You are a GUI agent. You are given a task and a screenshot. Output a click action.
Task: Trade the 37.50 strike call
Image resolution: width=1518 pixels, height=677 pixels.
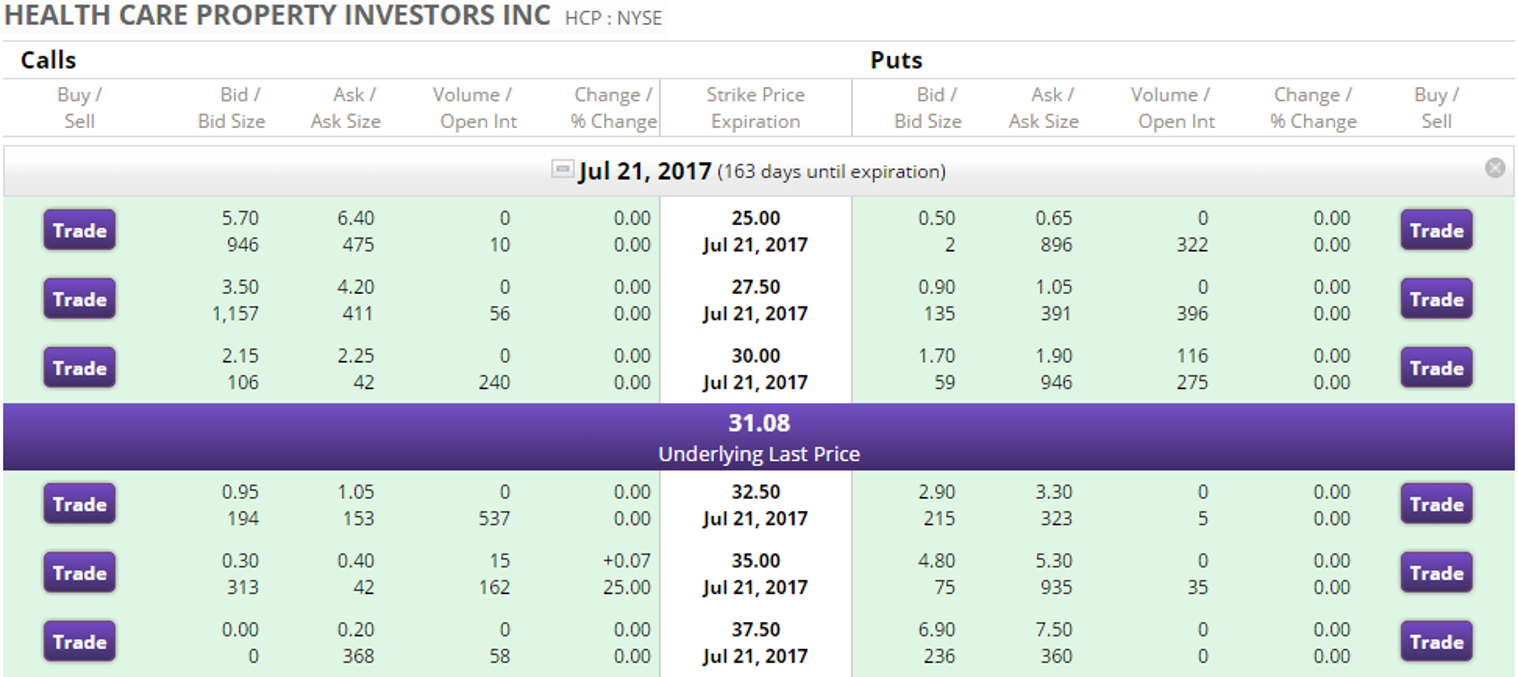pyautogui.click(x=80, y=642)
